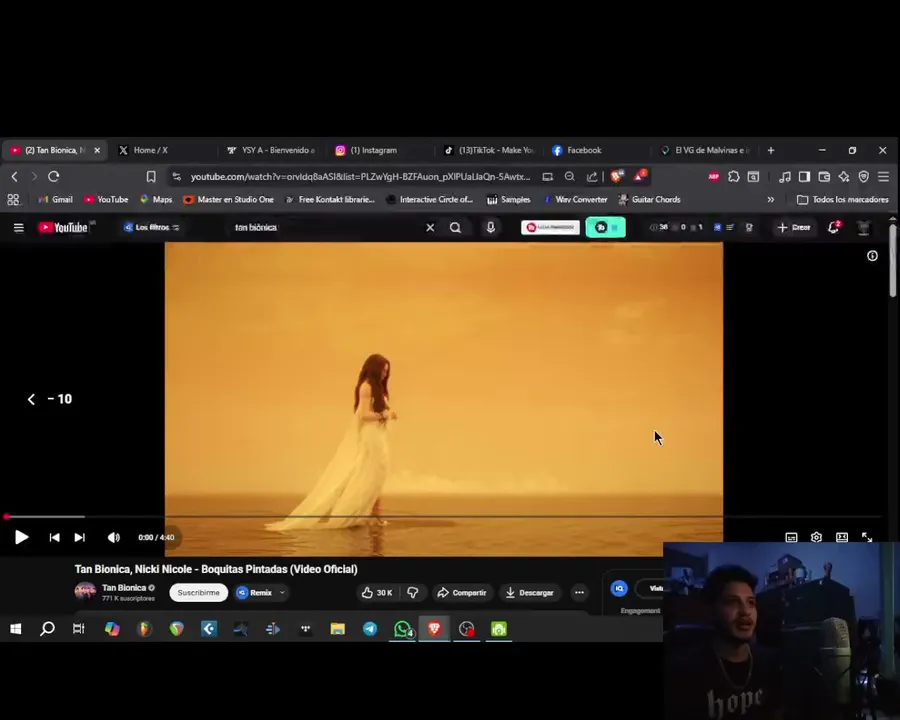
Task: Exit fullscreen in the video player
Action: pos(867,537)
